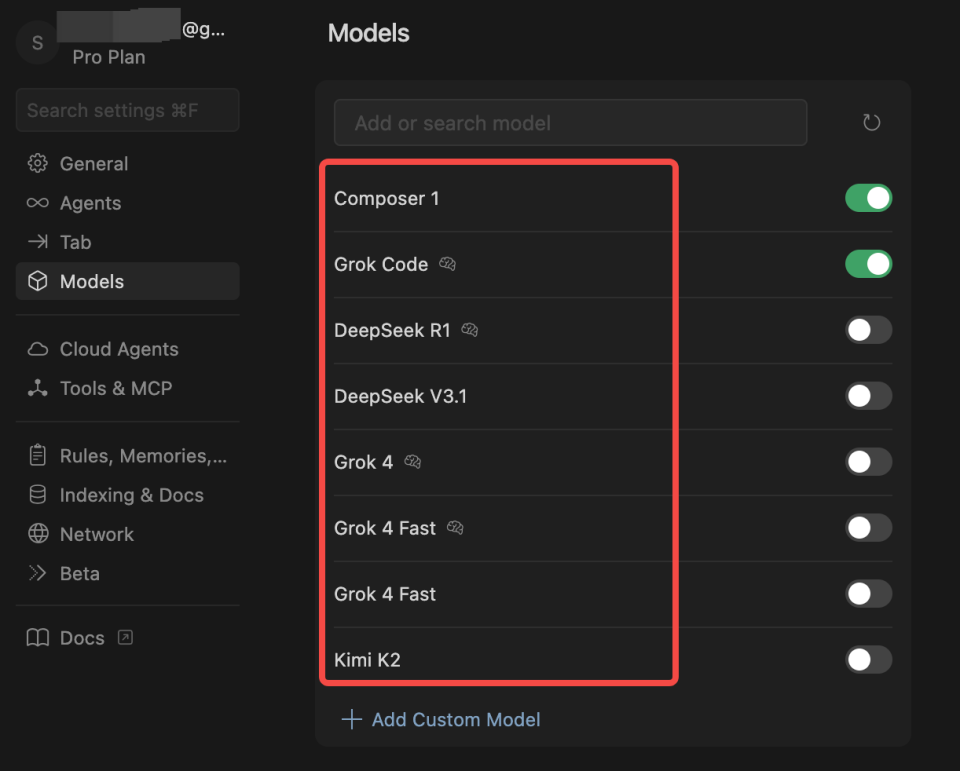Click the refresh models icon
This screenshot has width=960, height=771.
coord(871,123)
